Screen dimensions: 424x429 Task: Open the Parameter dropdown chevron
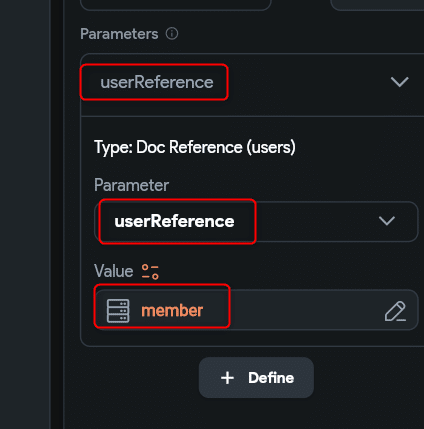387,221
